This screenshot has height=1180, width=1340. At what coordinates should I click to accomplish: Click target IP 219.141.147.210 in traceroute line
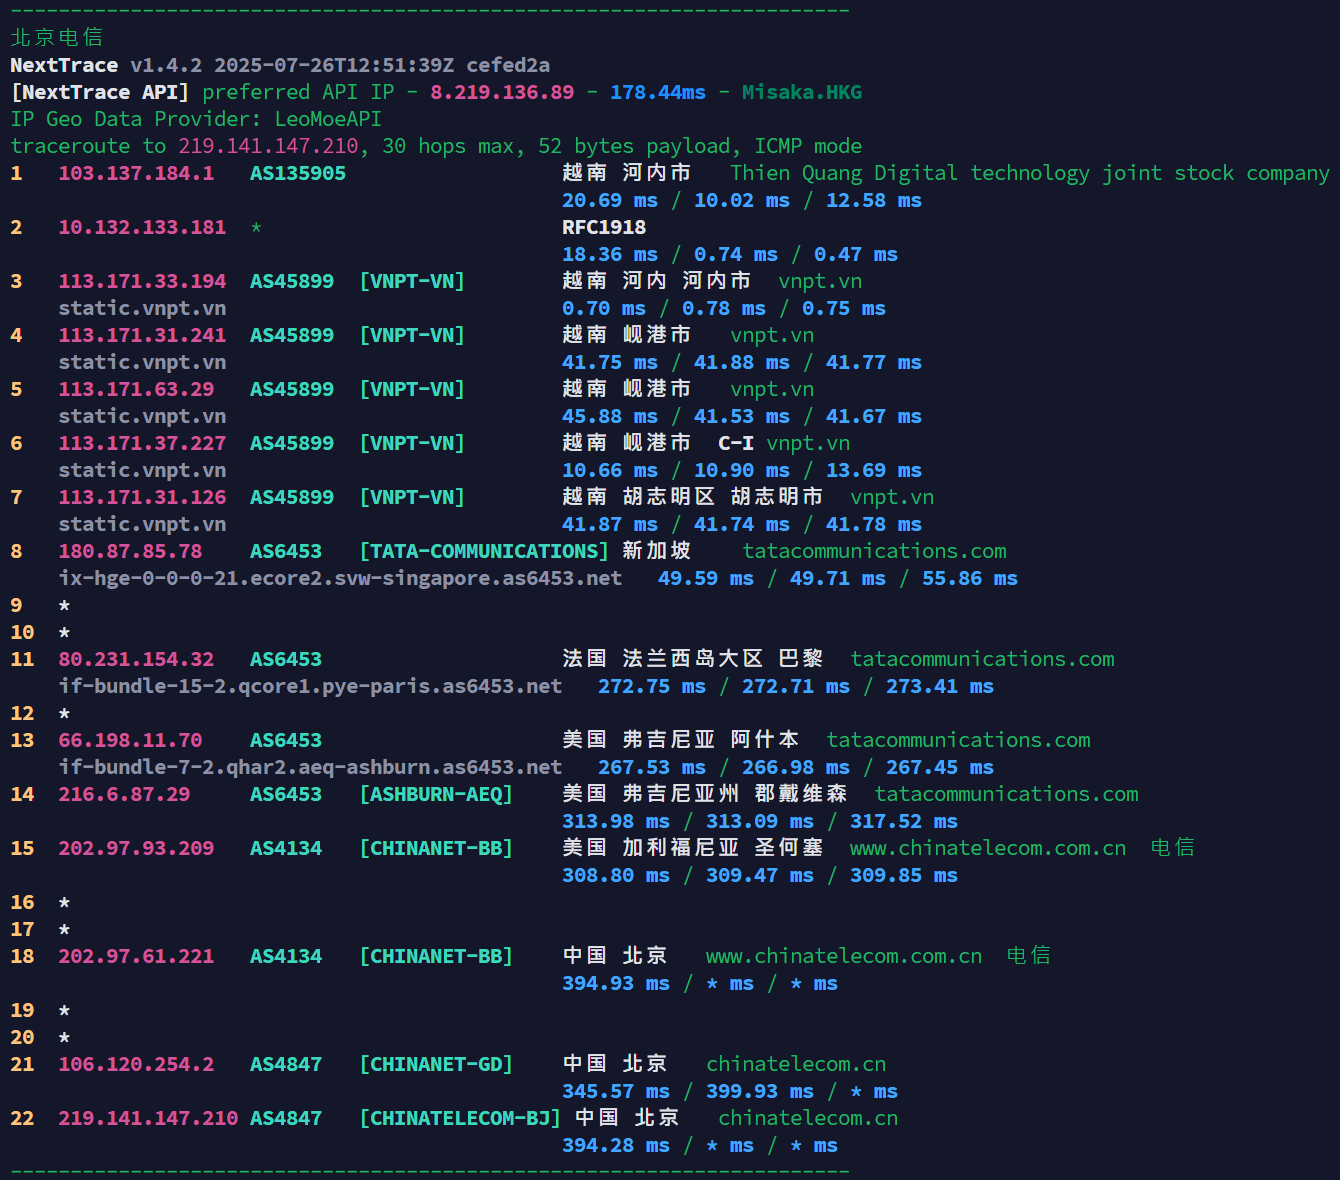[268, 146]
